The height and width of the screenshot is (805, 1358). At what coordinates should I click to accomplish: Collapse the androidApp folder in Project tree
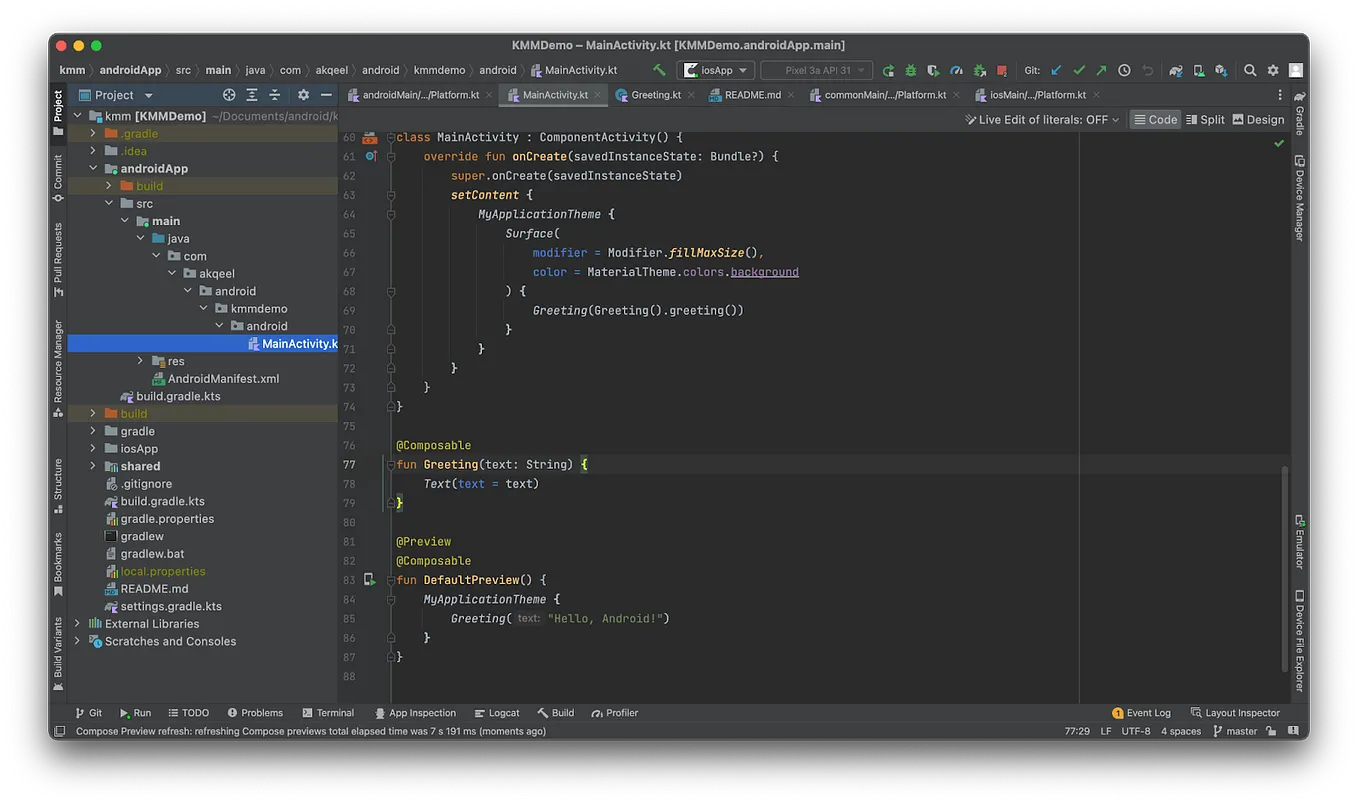tap(92, 168)
